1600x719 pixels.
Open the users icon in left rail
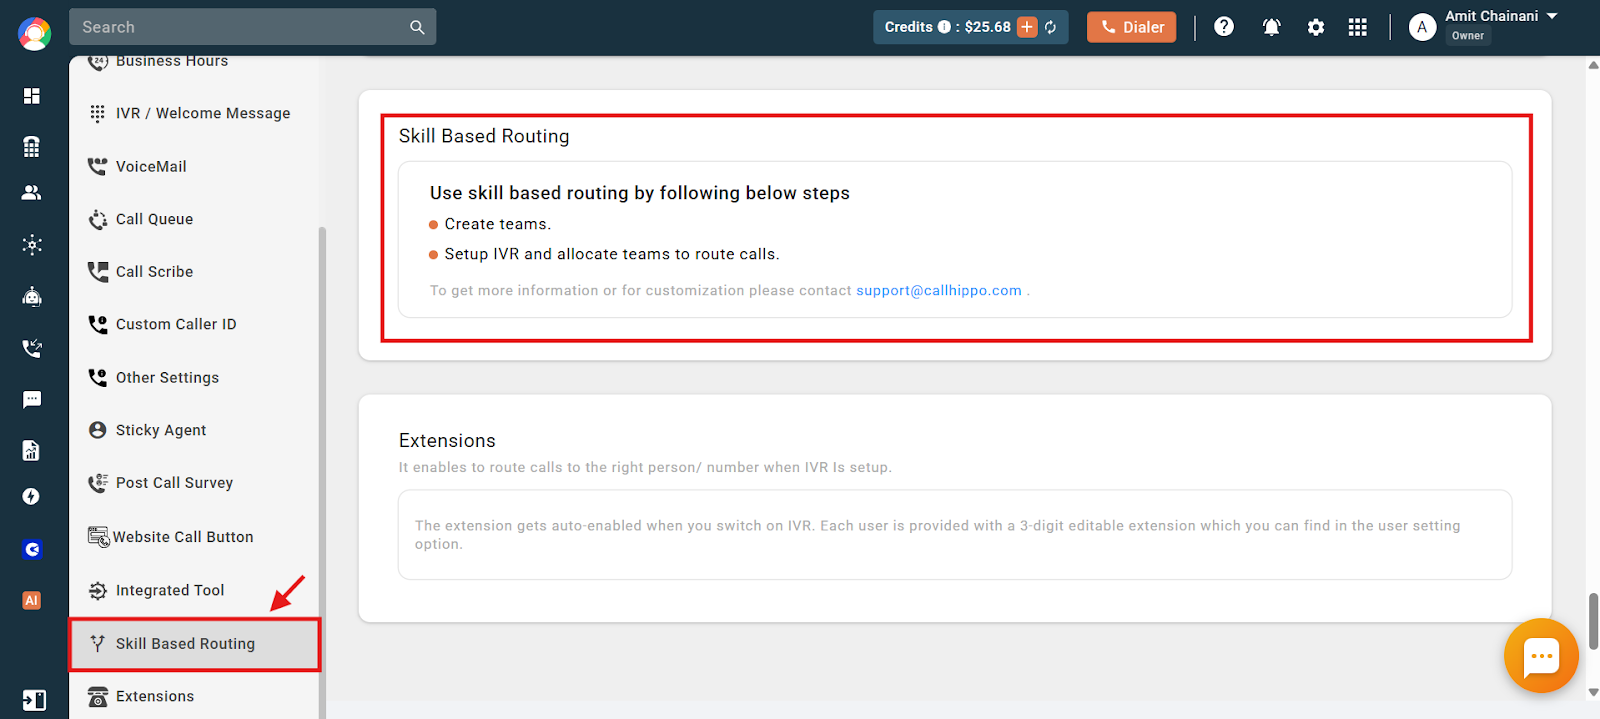32,193
